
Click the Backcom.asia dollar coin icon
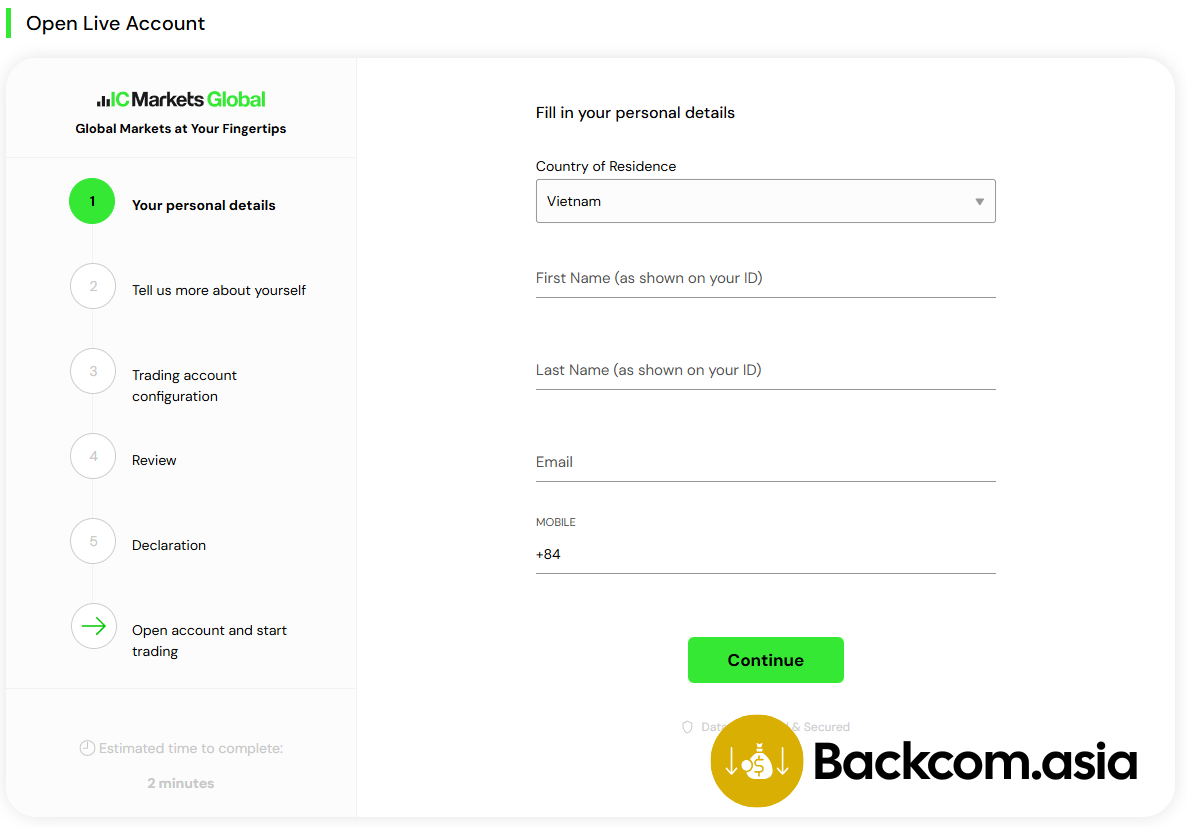[x=756, y=760]
